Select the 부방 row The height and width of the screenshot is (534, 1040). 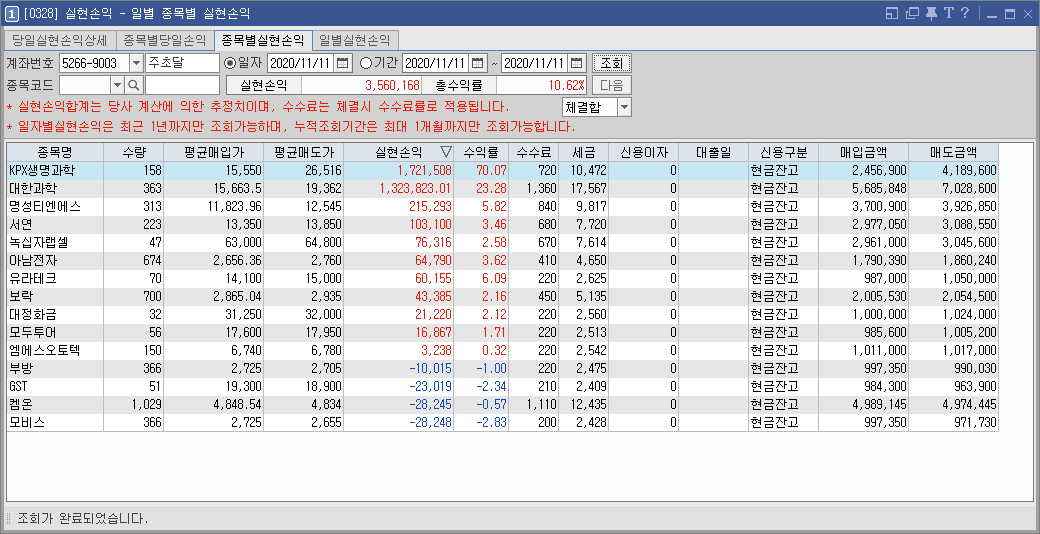pos(502,368)
